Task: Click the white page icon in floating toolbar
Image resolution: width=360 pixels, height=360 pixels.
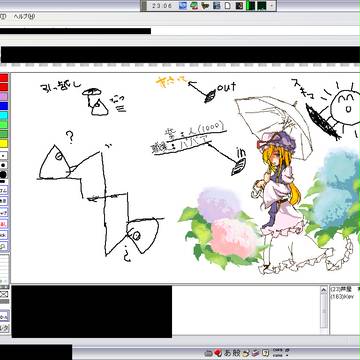Action: click(x=228, y=6)
